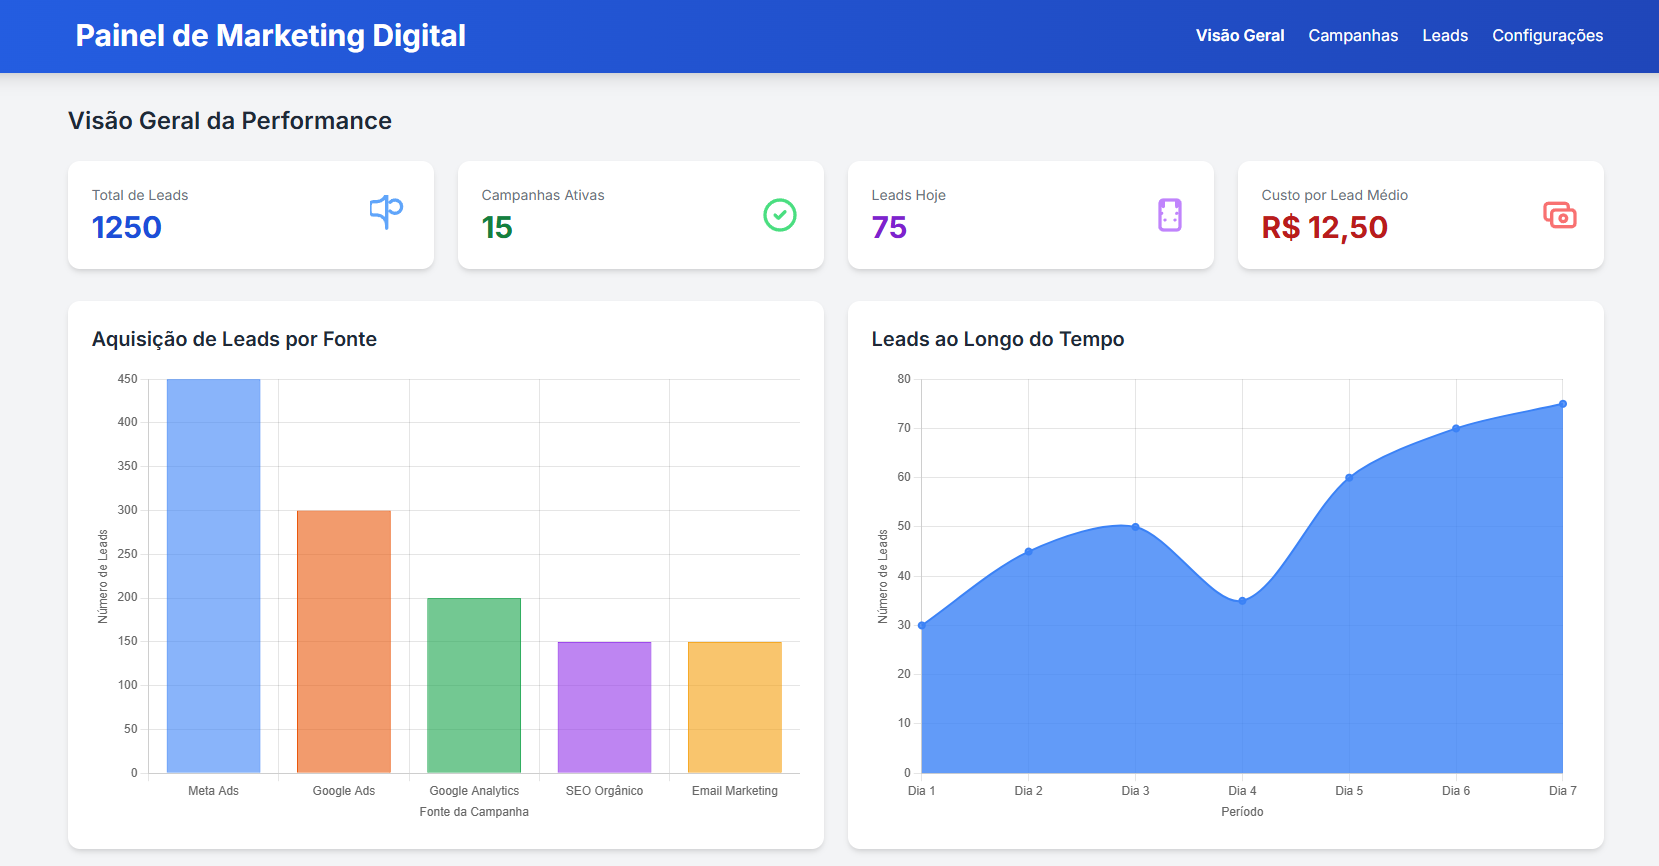
Task: Click the Custo por Lead Médio label
Action: point(1334,195)
